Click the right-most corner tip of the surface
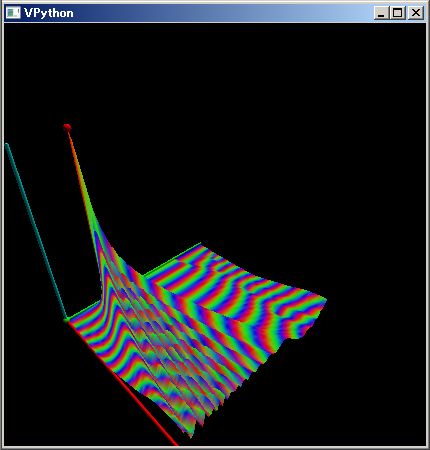Viewport: 430px width, 450px height. (325, 300)
